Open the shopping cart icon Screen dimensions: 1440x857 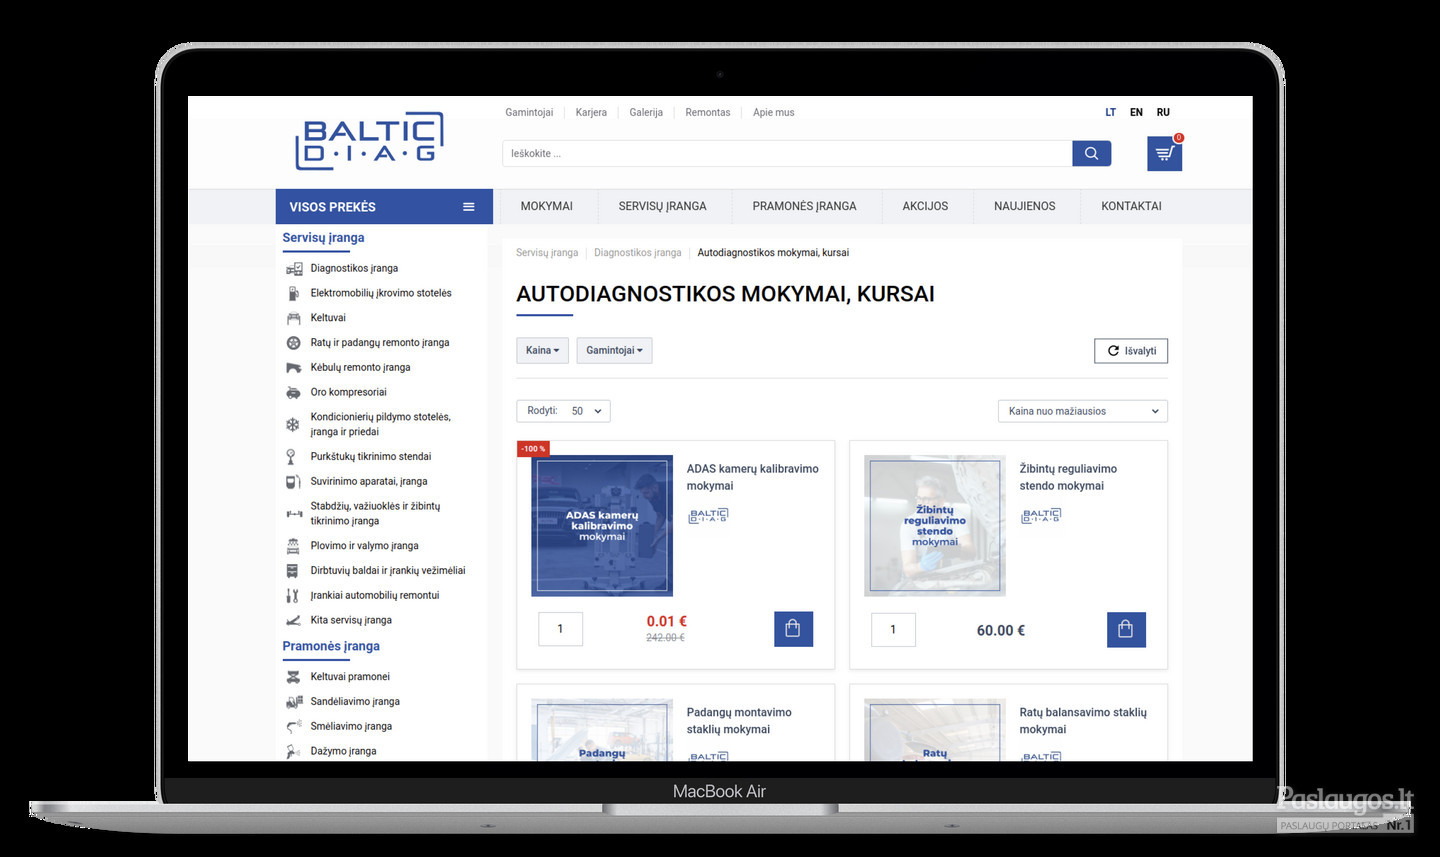click(1164, 154)
